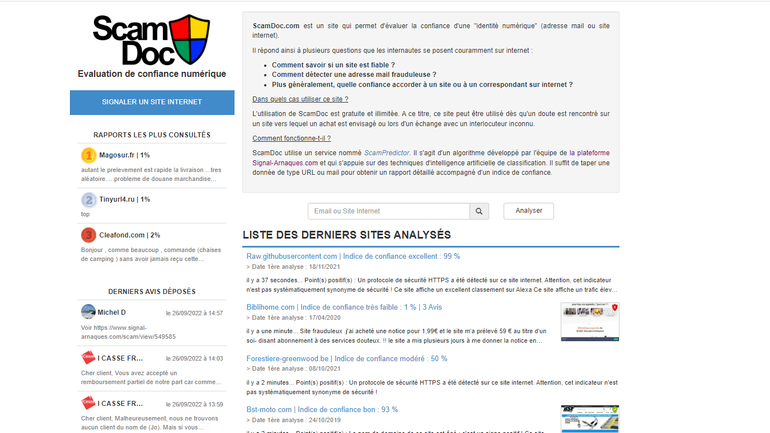Image resolution: width=770 pixels, height=433 pixels.
Task: Open the Biblihome.com site thumbnail
Action: click(590, 322)
